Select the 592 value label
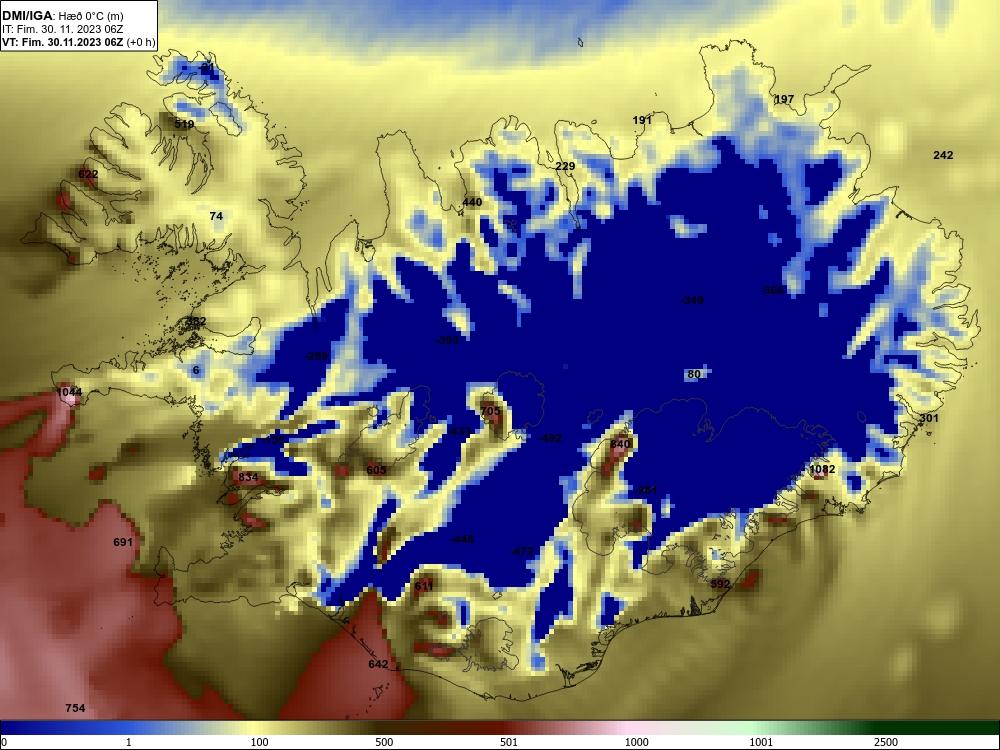The image size is (1000, 750). tap(720, 584)
